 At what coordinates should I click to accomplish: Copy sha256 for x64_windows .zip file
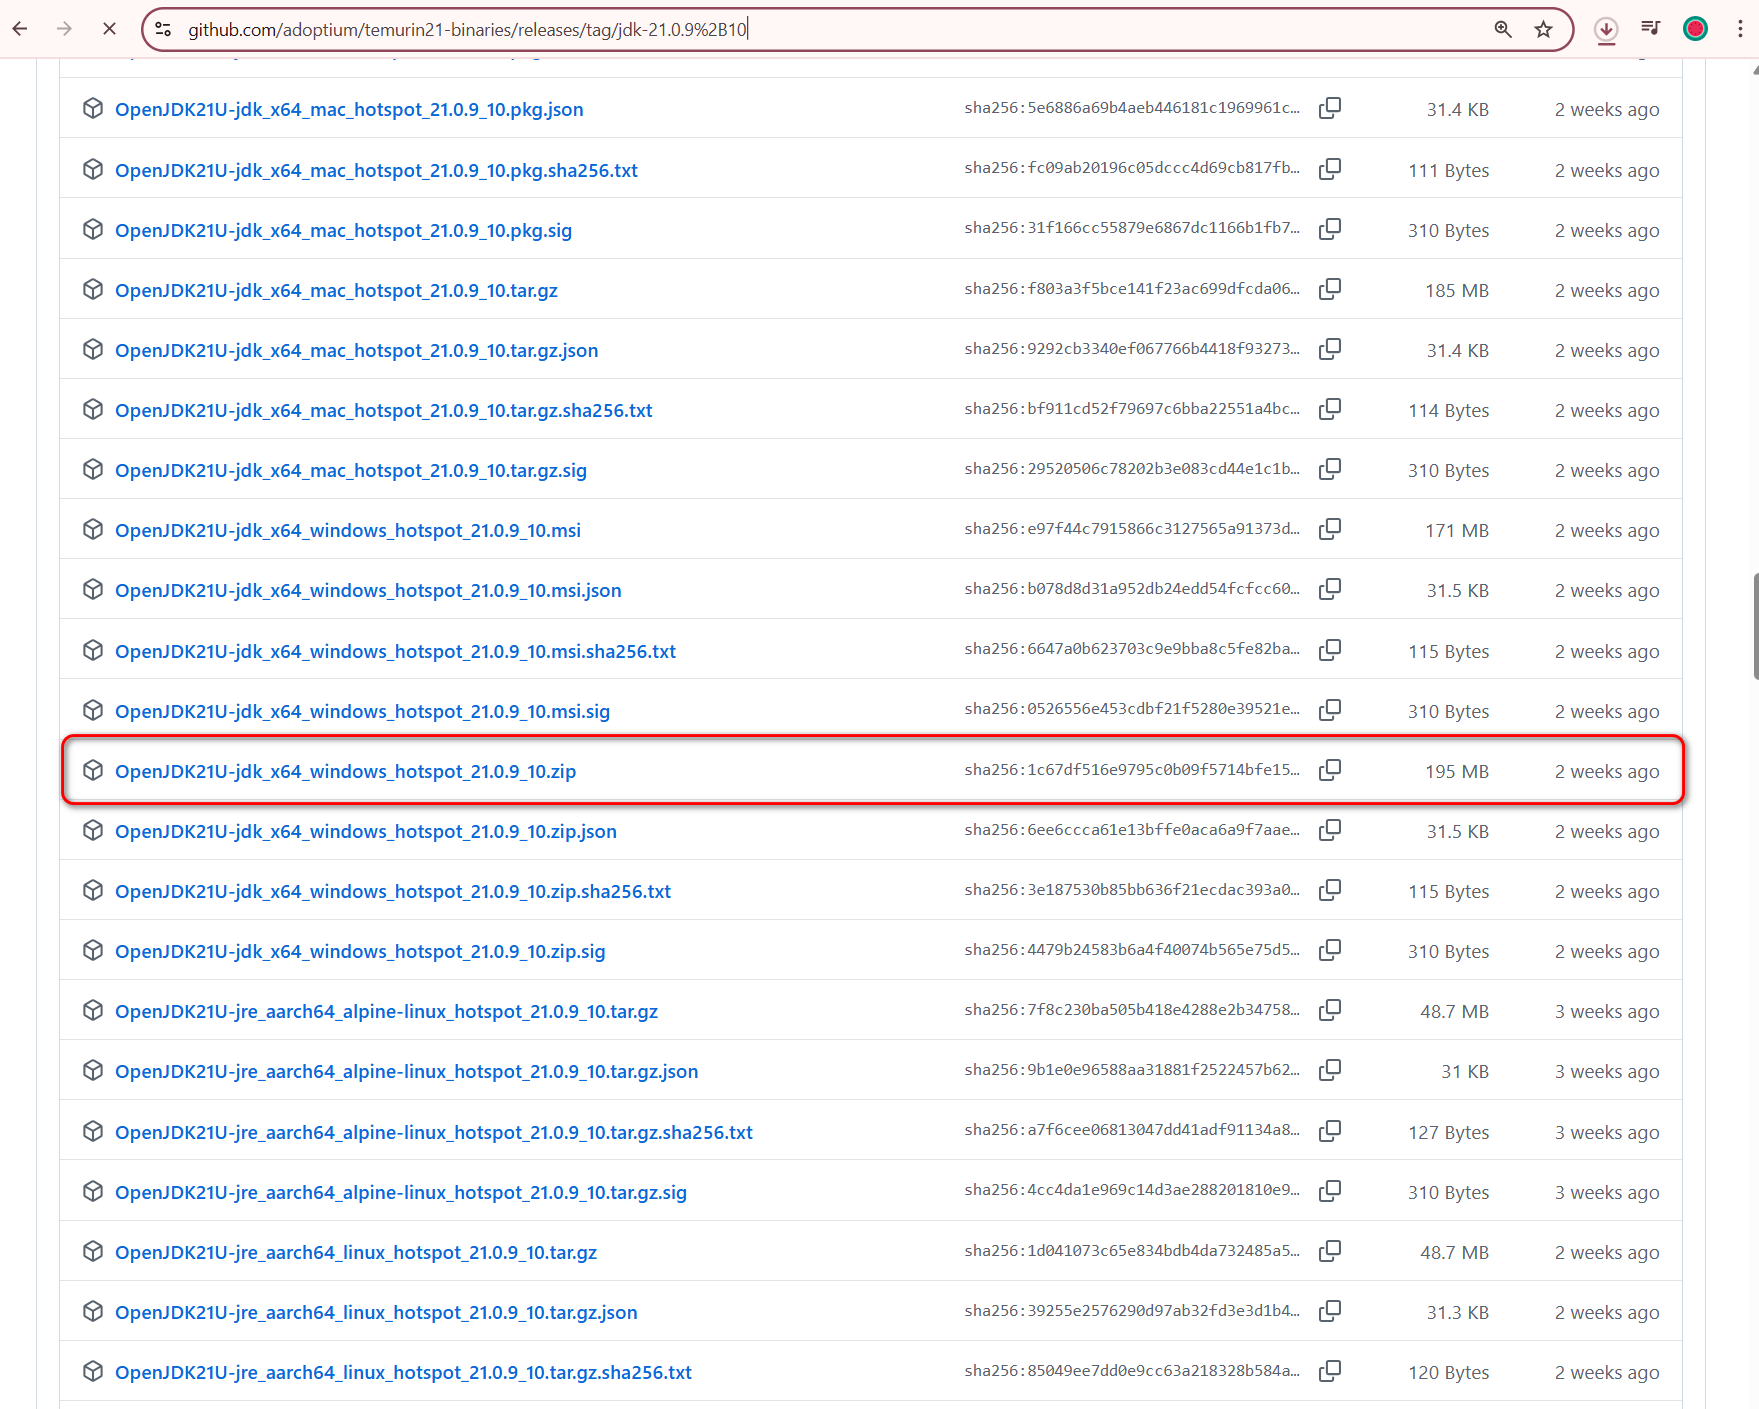pos(1330,770)
